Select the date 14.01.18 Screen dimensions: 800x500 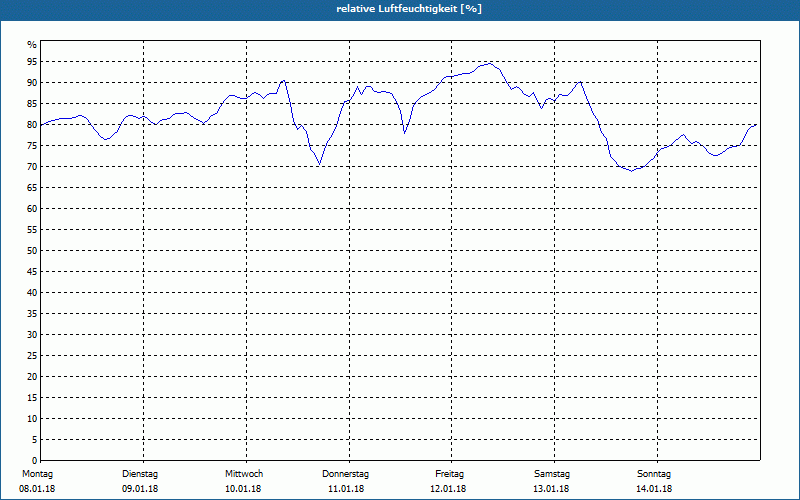point(654,489)
